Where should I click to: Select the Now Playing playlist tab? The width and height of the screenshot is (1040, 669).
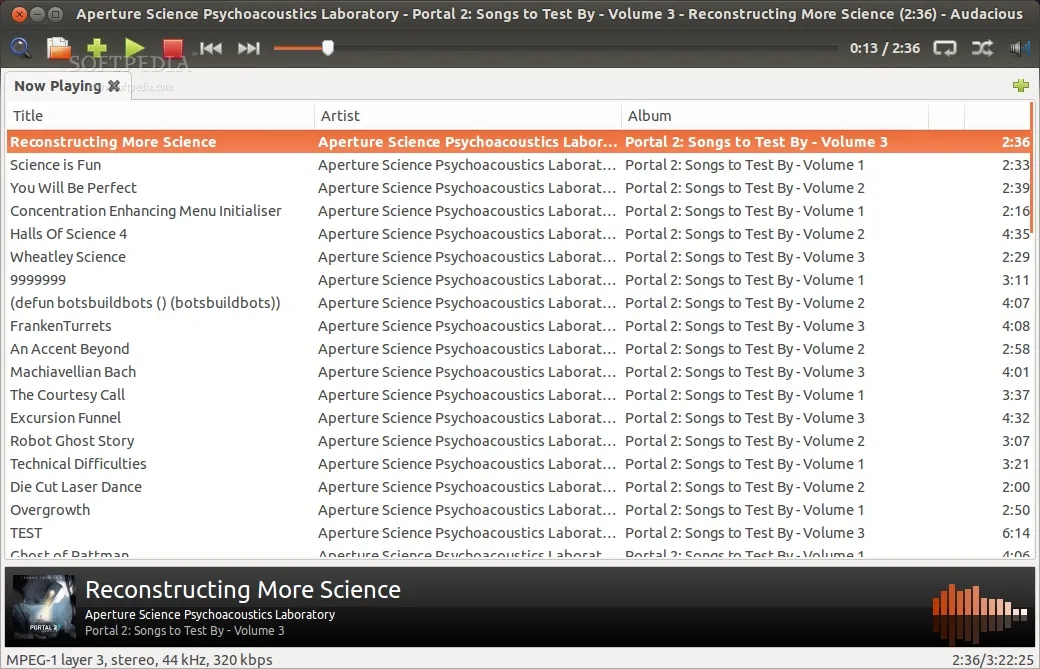click(57, 86)
